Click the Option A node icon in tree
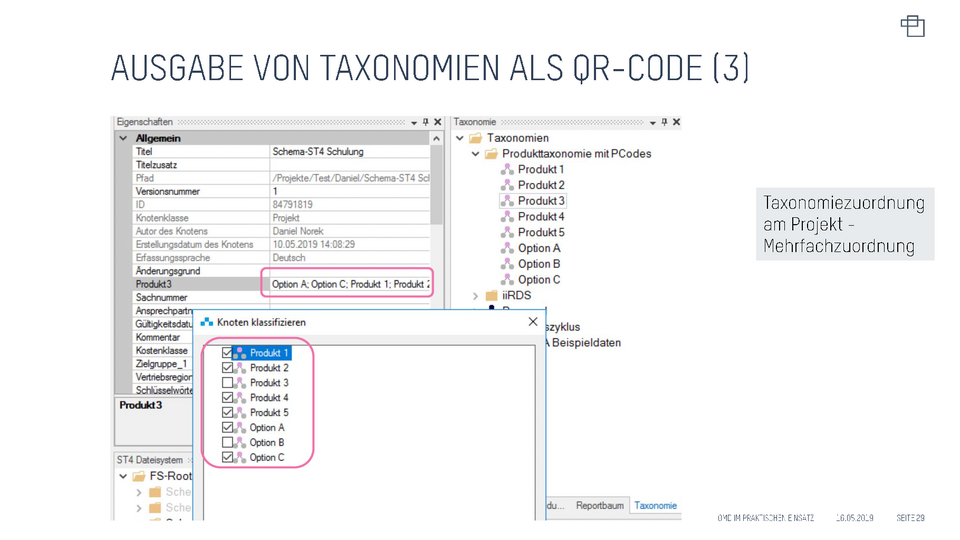Image resolution: width=960 pixels, height=540 pixels. coord(507,248)
